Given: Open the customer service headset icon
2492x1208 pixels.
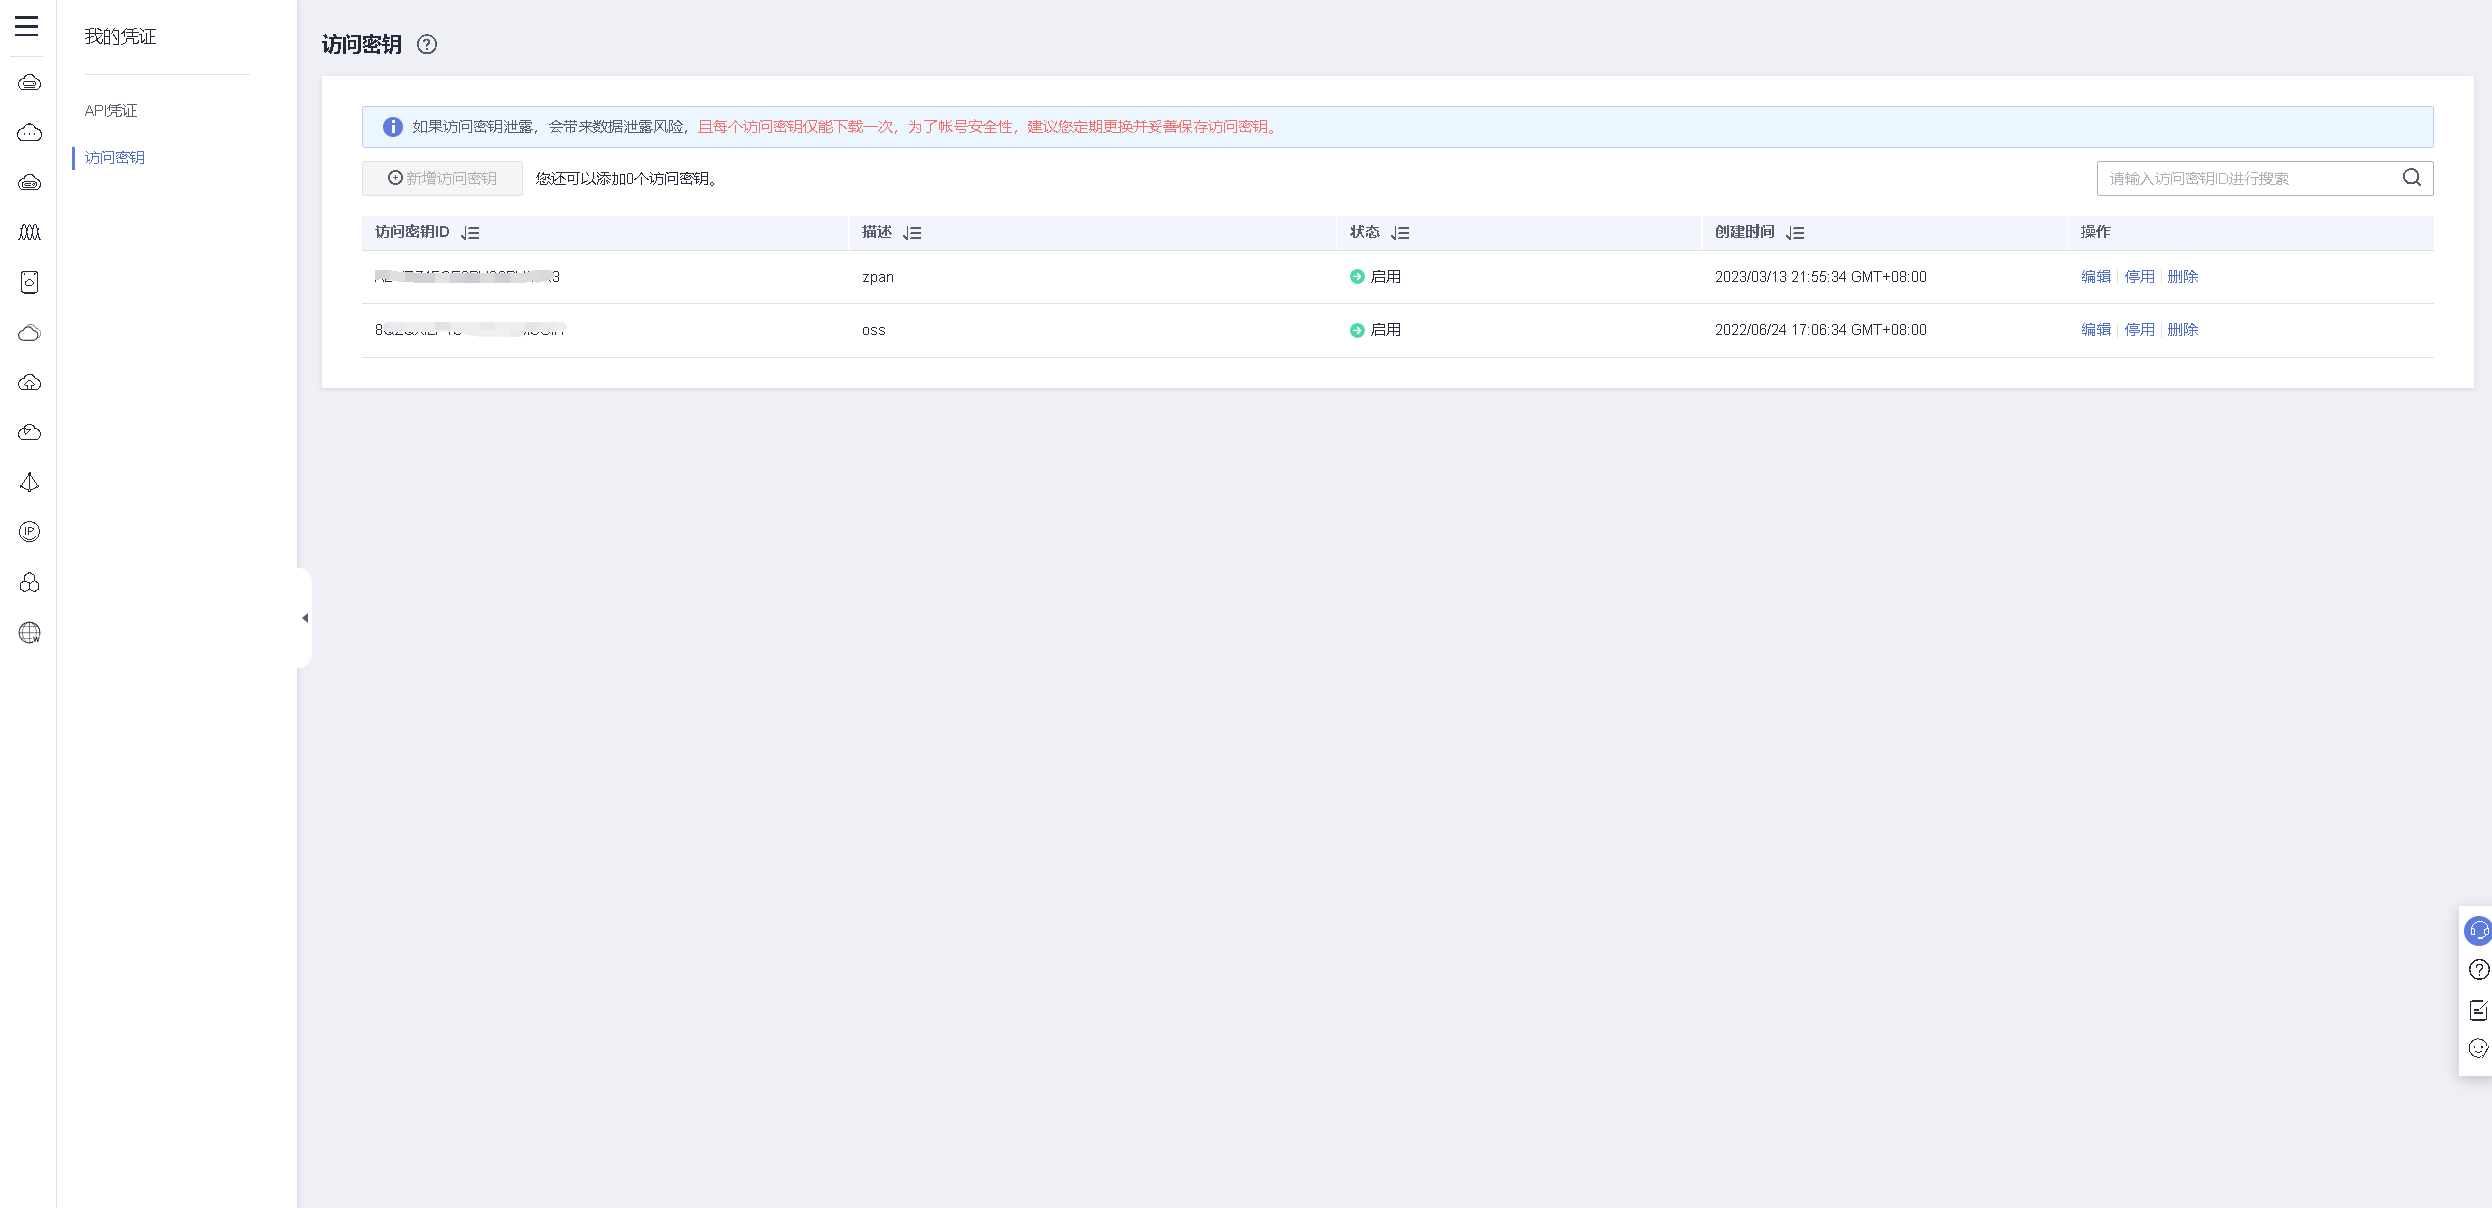Looking at the screenshot, I should (x=2477, y=931).
